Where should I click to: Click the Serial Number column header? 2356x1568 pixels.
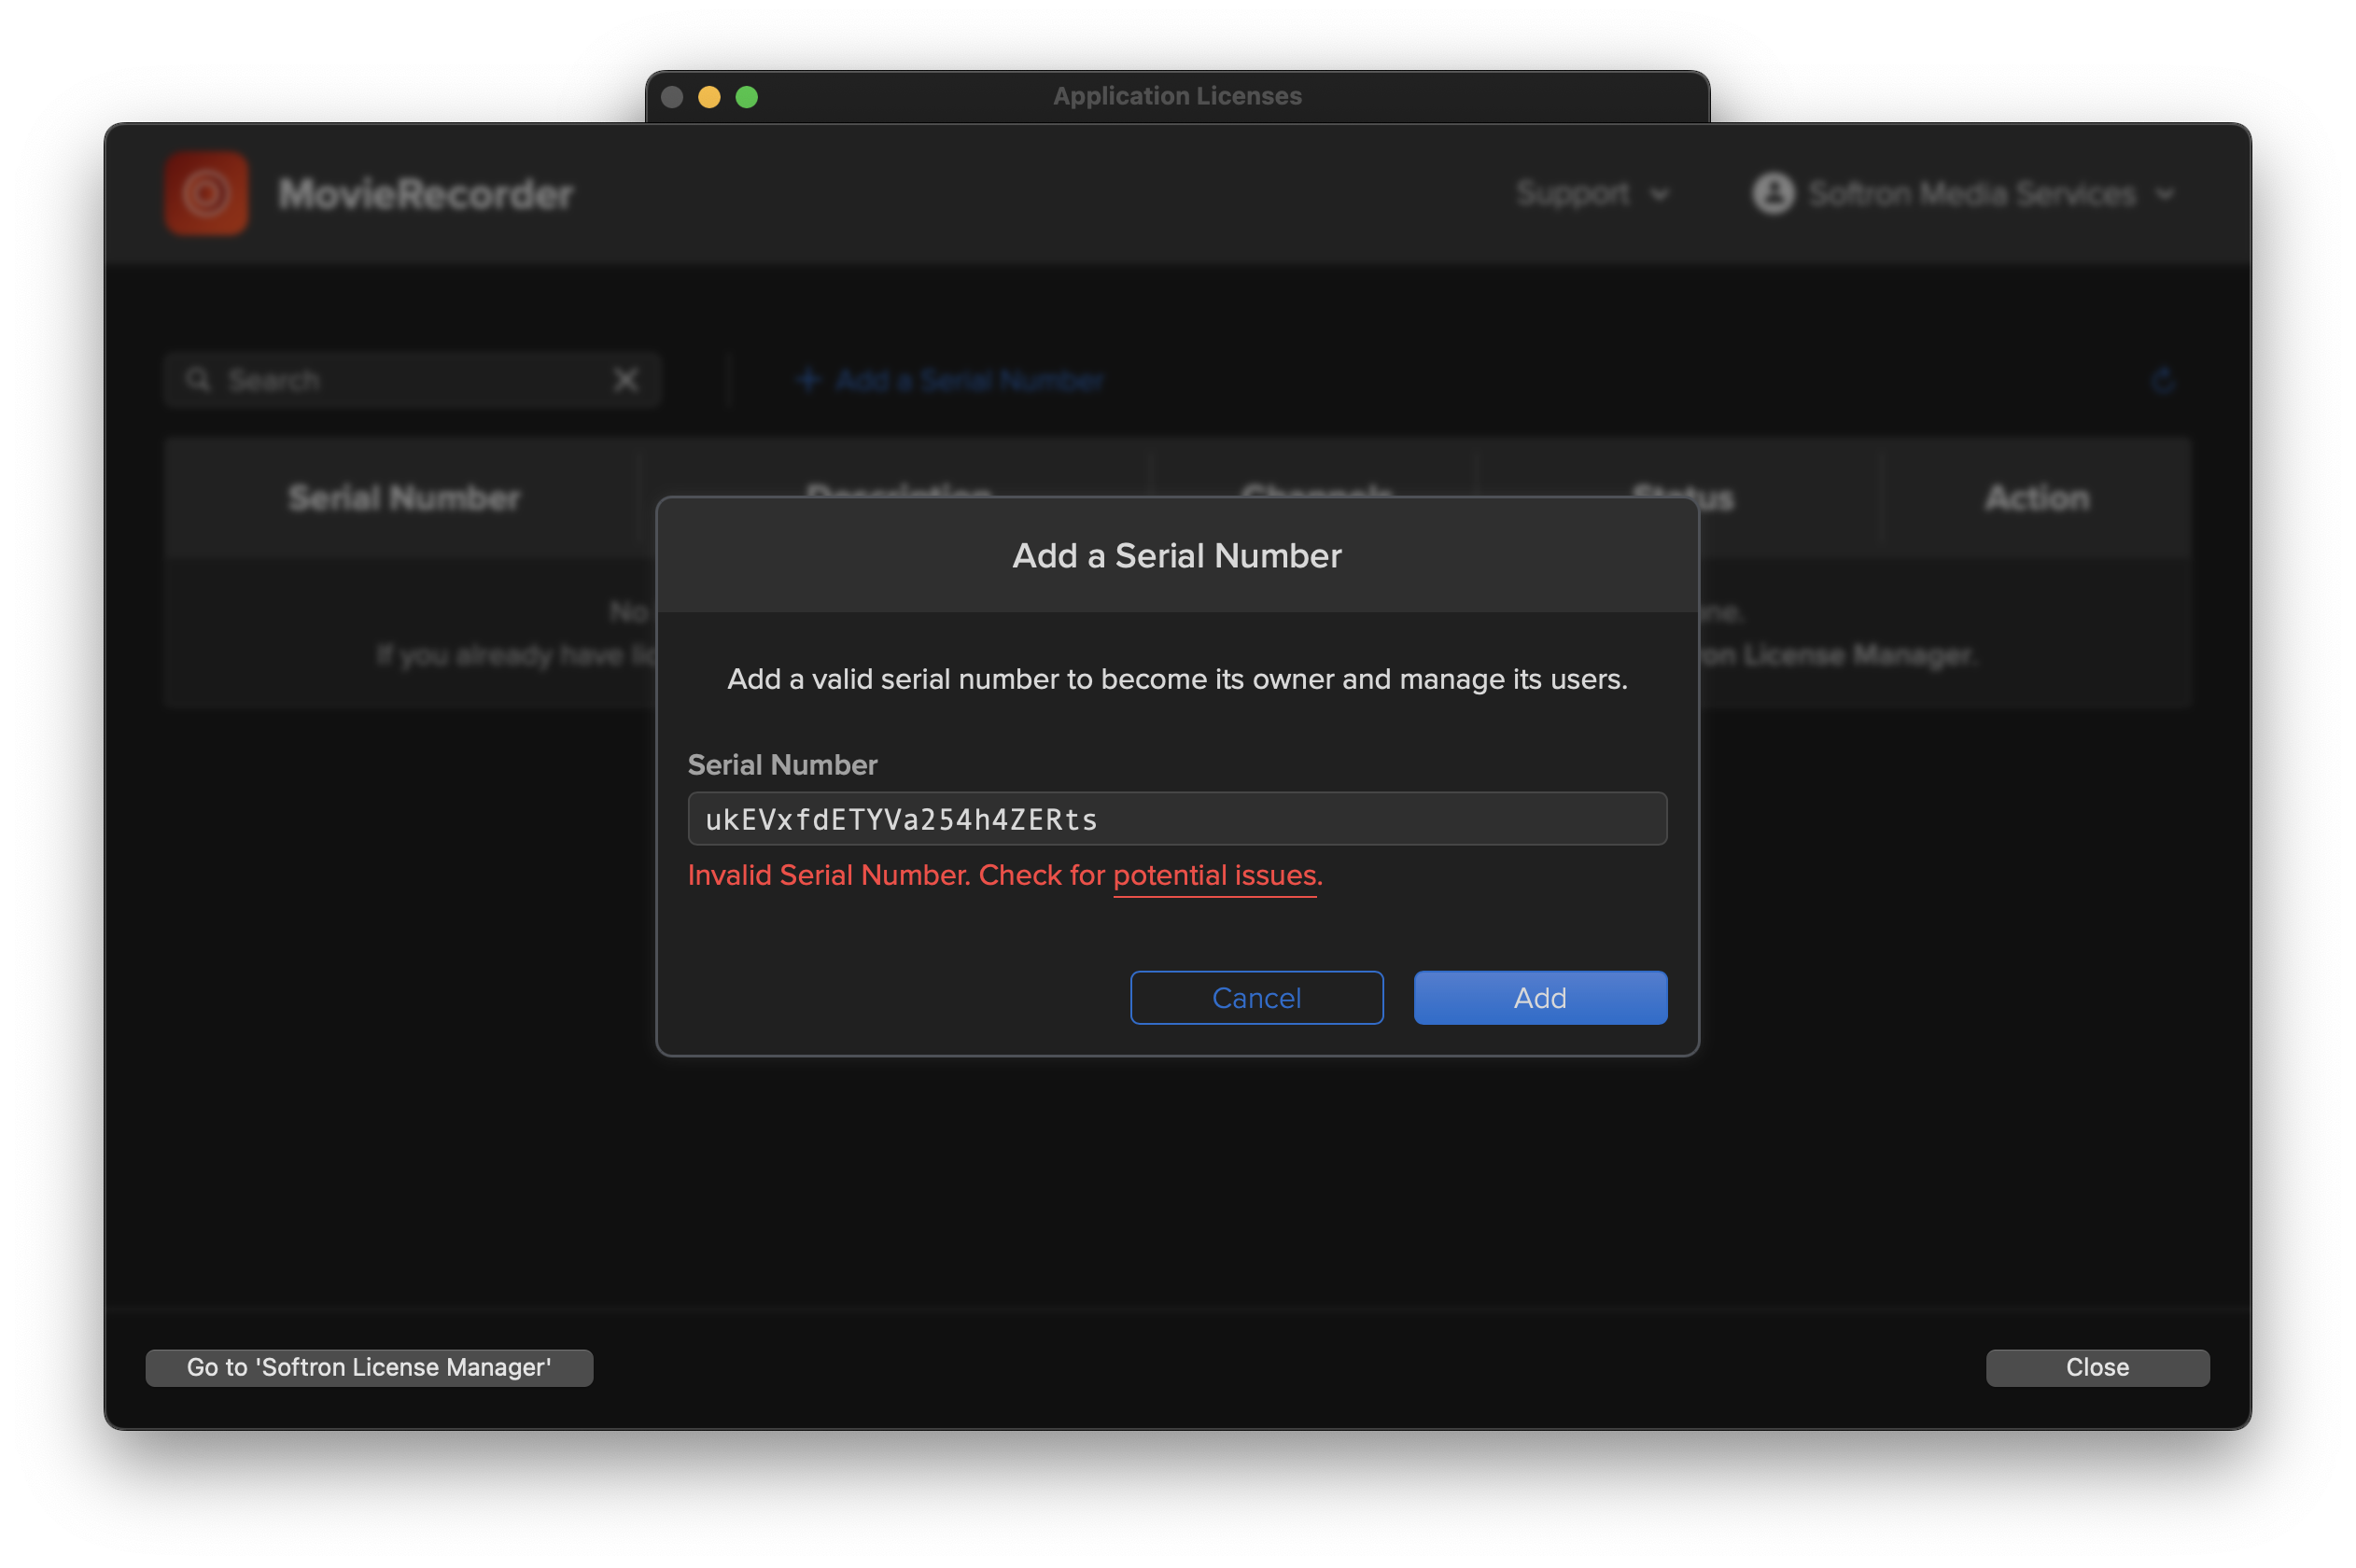coord(404,497)
